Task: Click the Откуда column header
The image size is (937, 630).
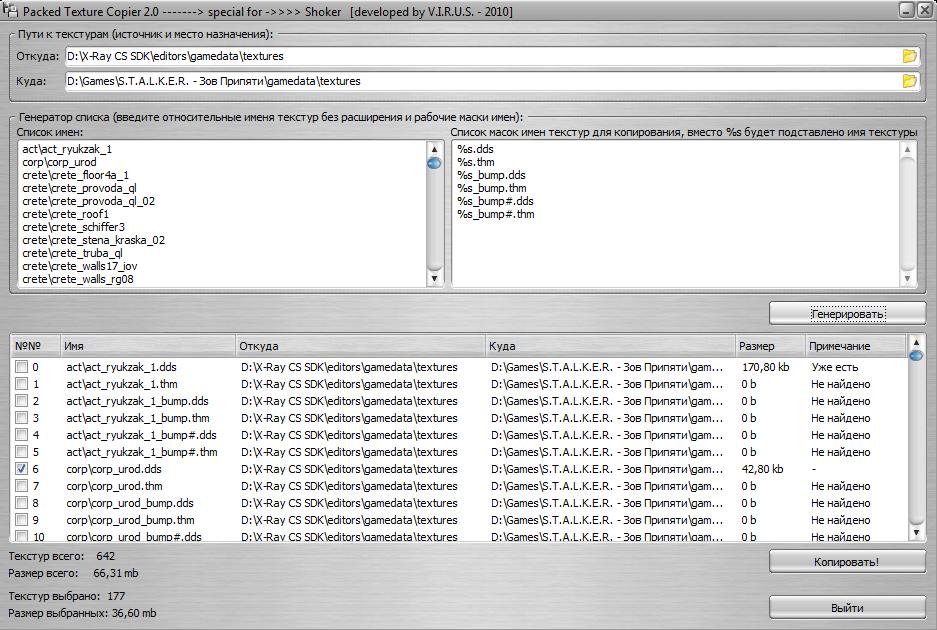Action: point(358,346)
